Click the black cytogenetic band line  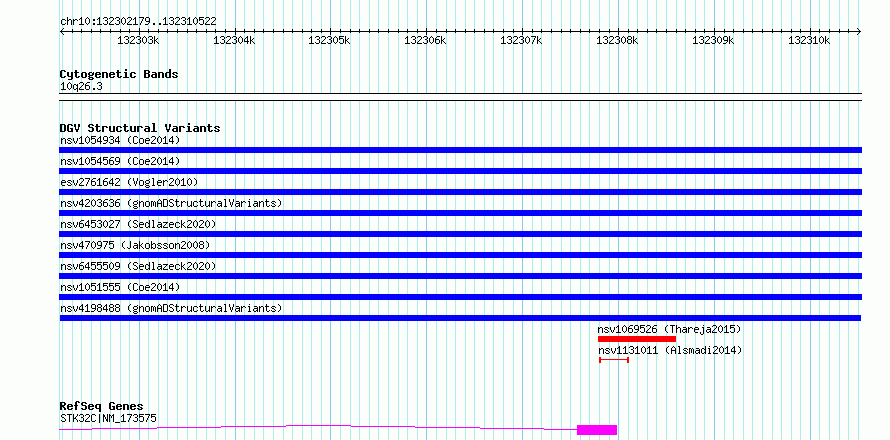pos(460,97)
